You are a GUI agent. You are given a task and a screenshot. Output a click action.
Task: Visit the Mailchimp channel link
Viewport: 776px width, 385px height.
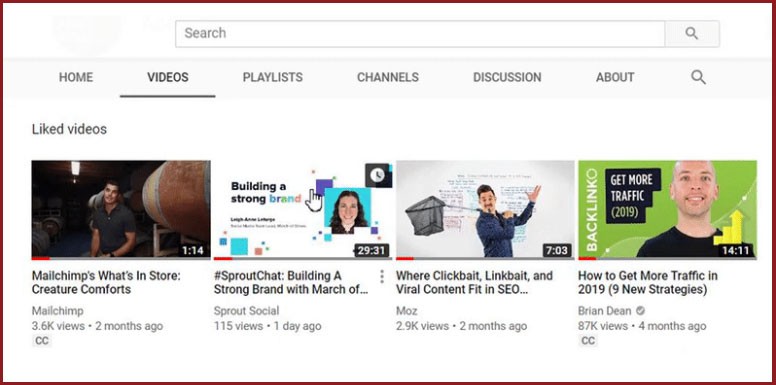point(57,311)
